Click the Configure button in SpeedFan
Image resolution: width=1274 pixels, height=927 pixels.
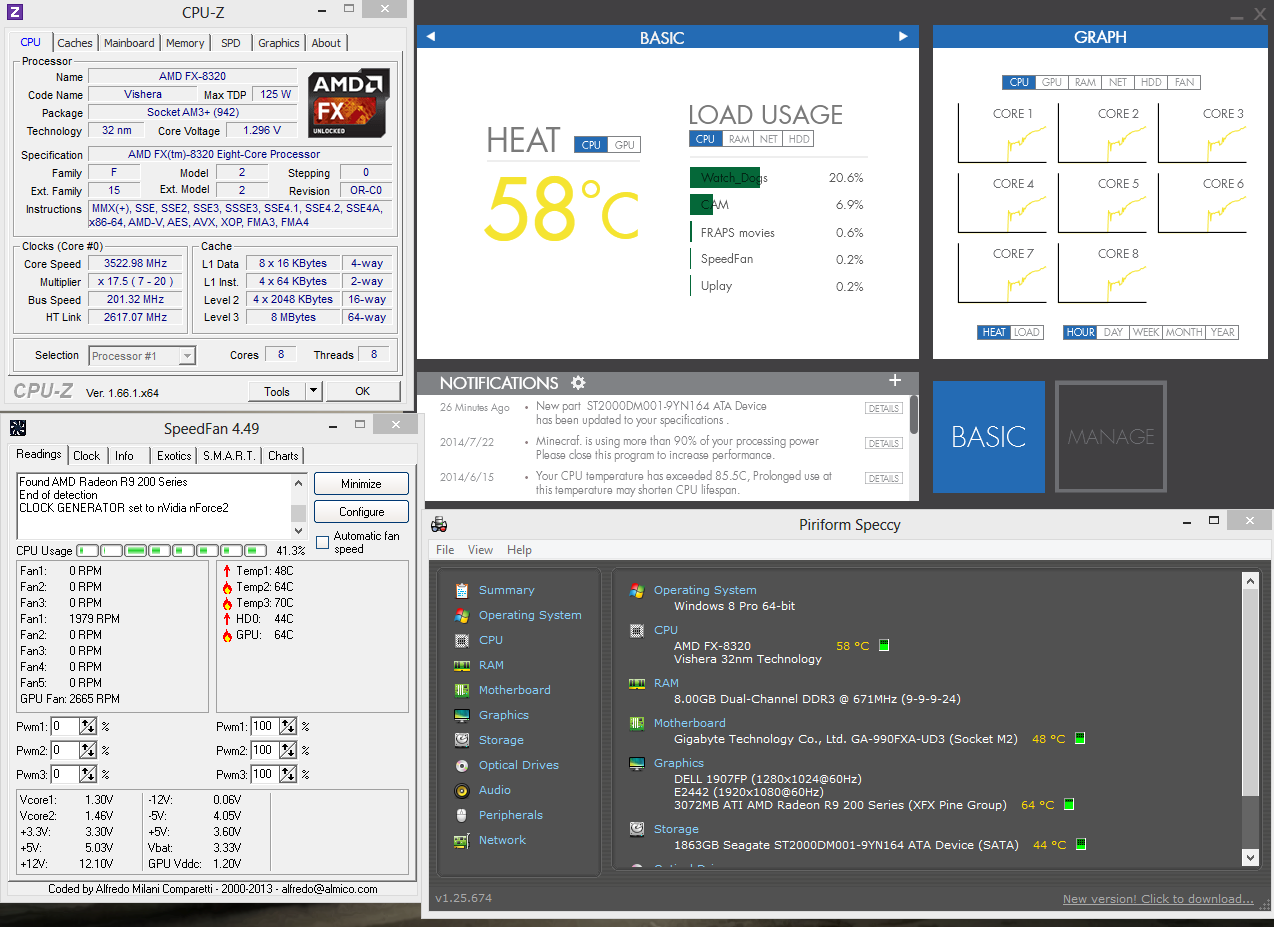(x=361, y=512)
